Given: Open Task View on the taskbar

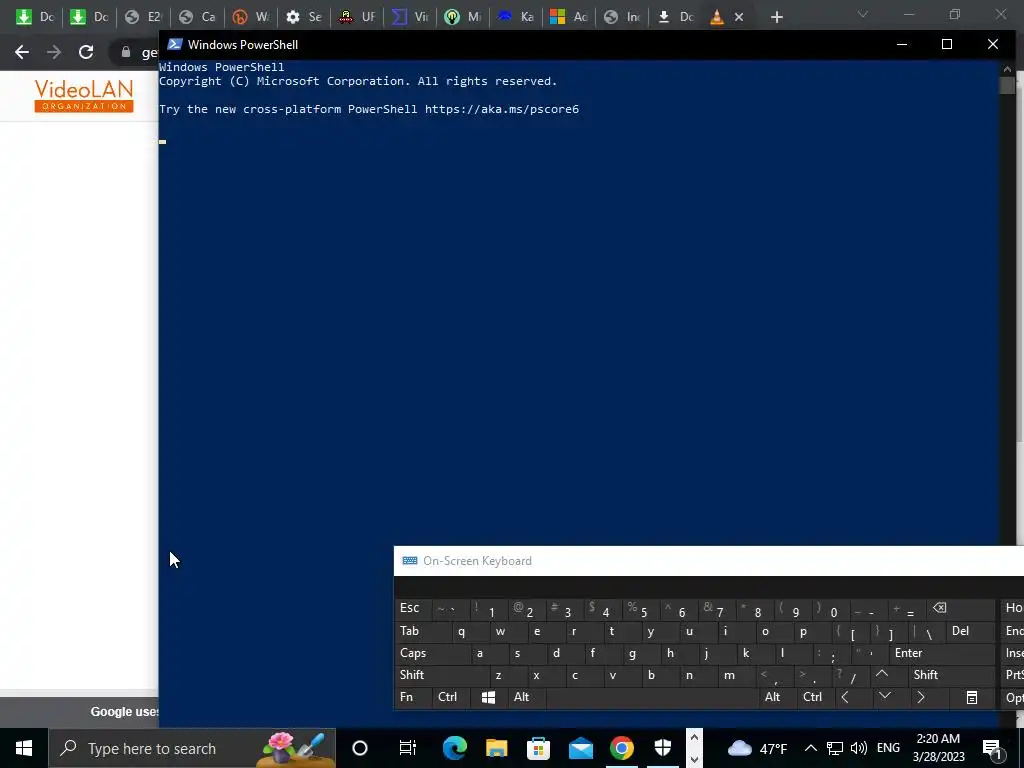Looking at the screenshot, I should pyautogui.click(x=408, y=748).
